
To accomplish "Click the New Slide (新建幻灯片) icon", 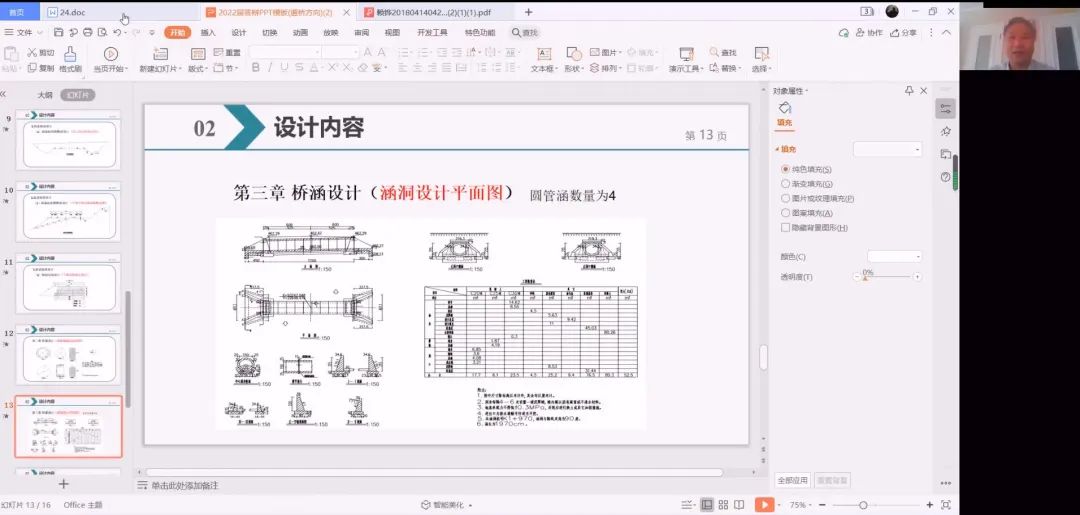I will 160,54.
